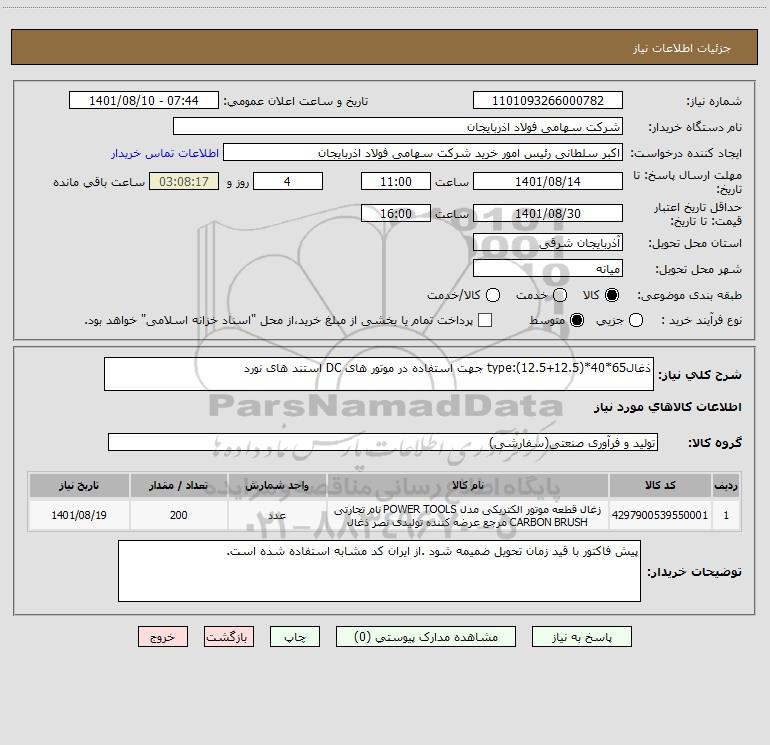Choose the متوسط purchase type radio
The width and height of the screenshot is (770, 745).
(x=577, y=320)
